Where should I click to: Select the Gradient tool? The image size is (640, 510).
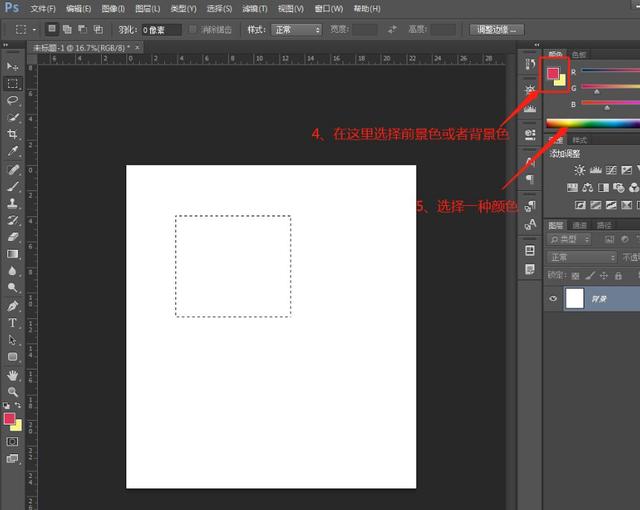12,254
